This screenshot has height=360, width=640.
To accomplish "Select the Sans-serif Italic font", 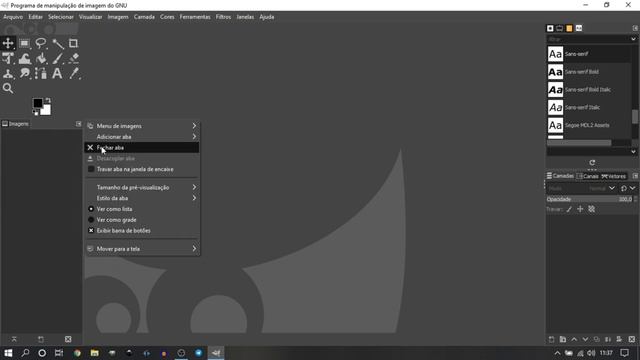I will coord(589,107).
